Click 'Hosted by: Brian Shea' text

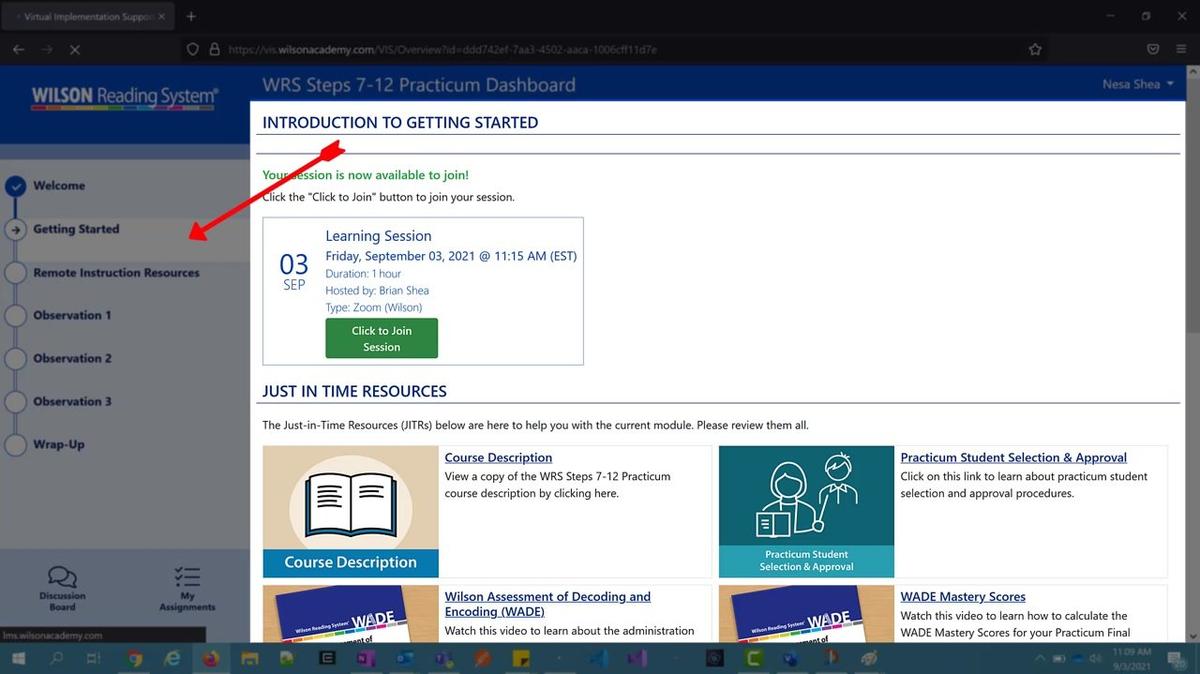click(377, 291)
